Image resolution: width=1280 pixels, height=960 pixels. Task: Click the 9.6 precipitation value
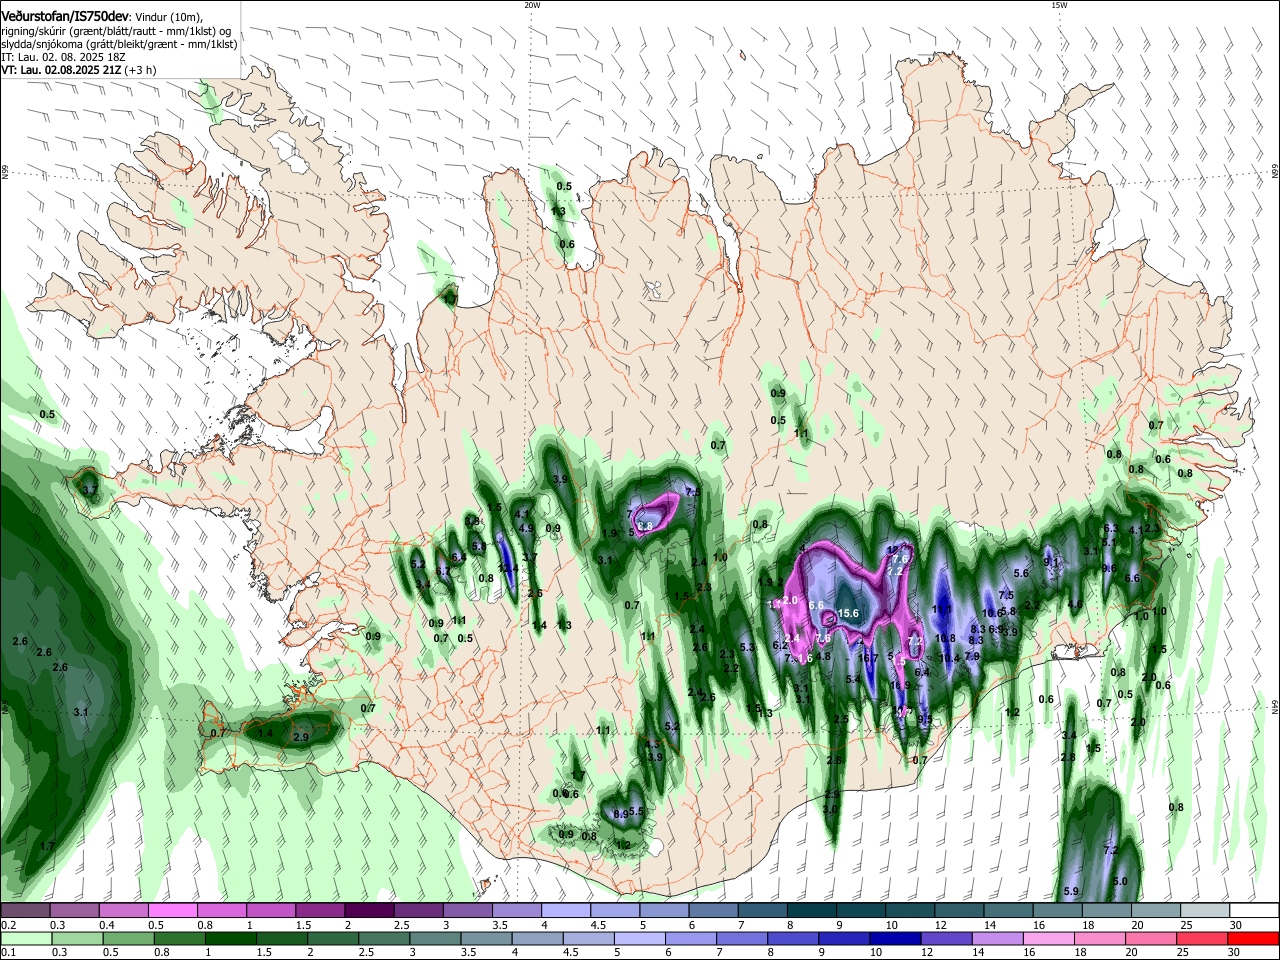1109,568
